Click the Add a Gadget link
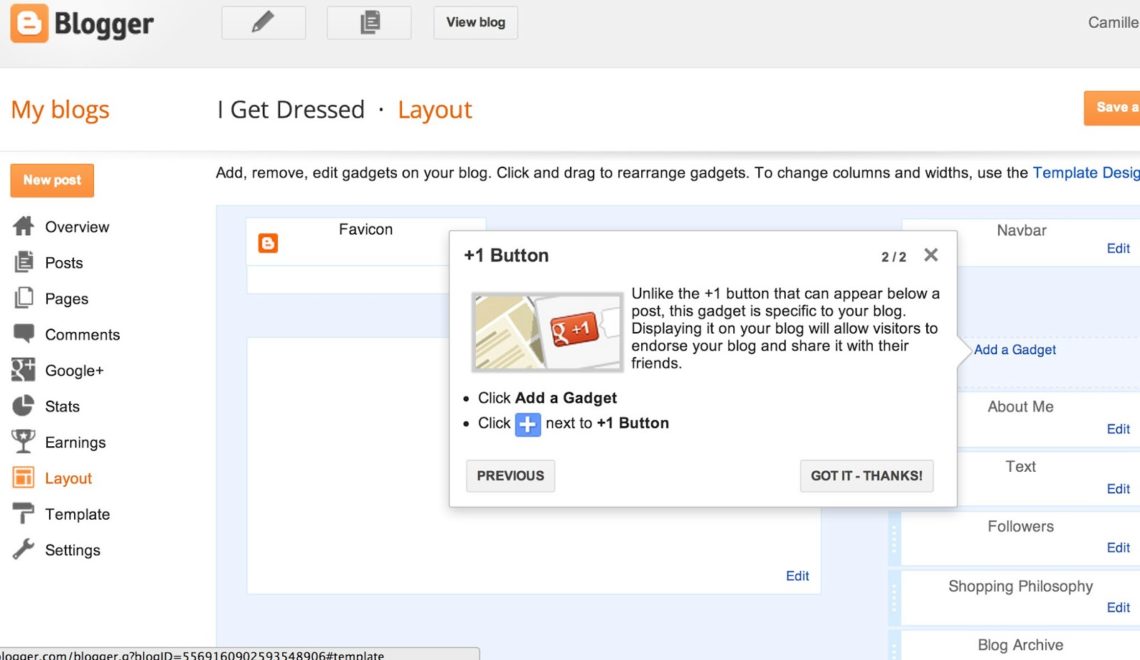This screenshot has width=1140, height=660. point(1015,350)
